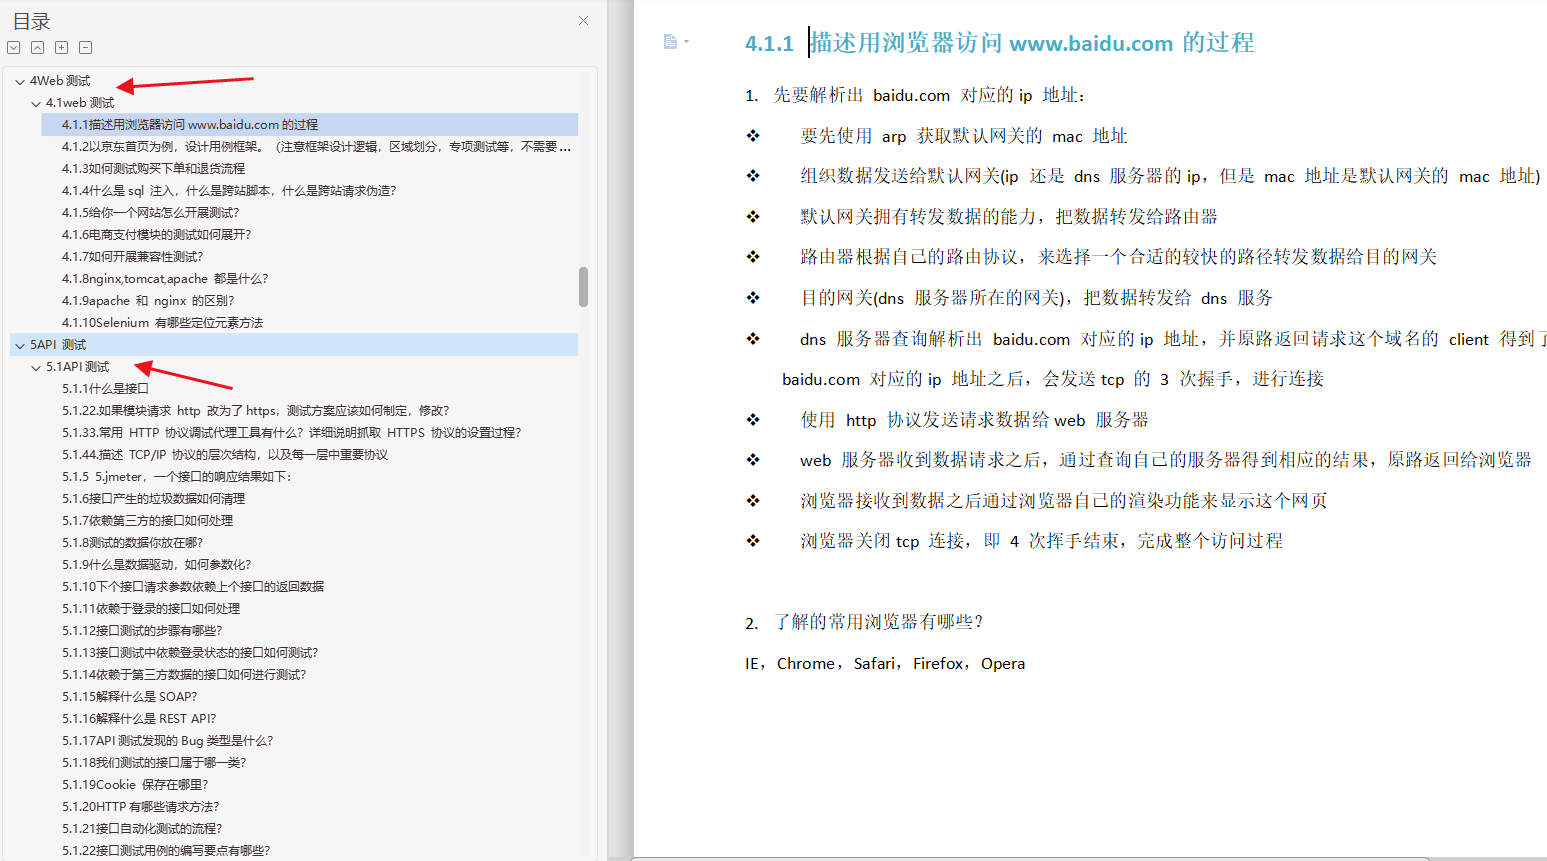Click the 目录 panel title
Screen dimensions: 1547x861
tap(31, 21)
